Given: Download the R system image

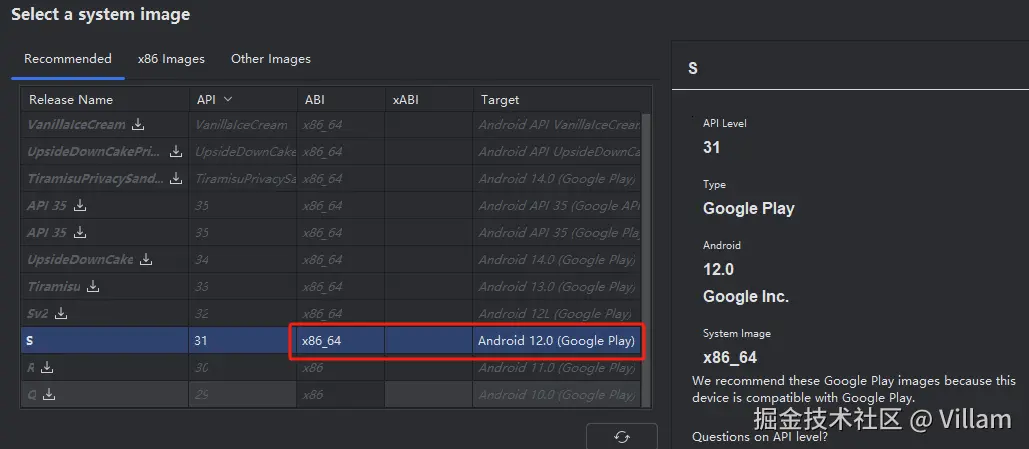Looking at the screenshot, I should (x=47, y=368).
